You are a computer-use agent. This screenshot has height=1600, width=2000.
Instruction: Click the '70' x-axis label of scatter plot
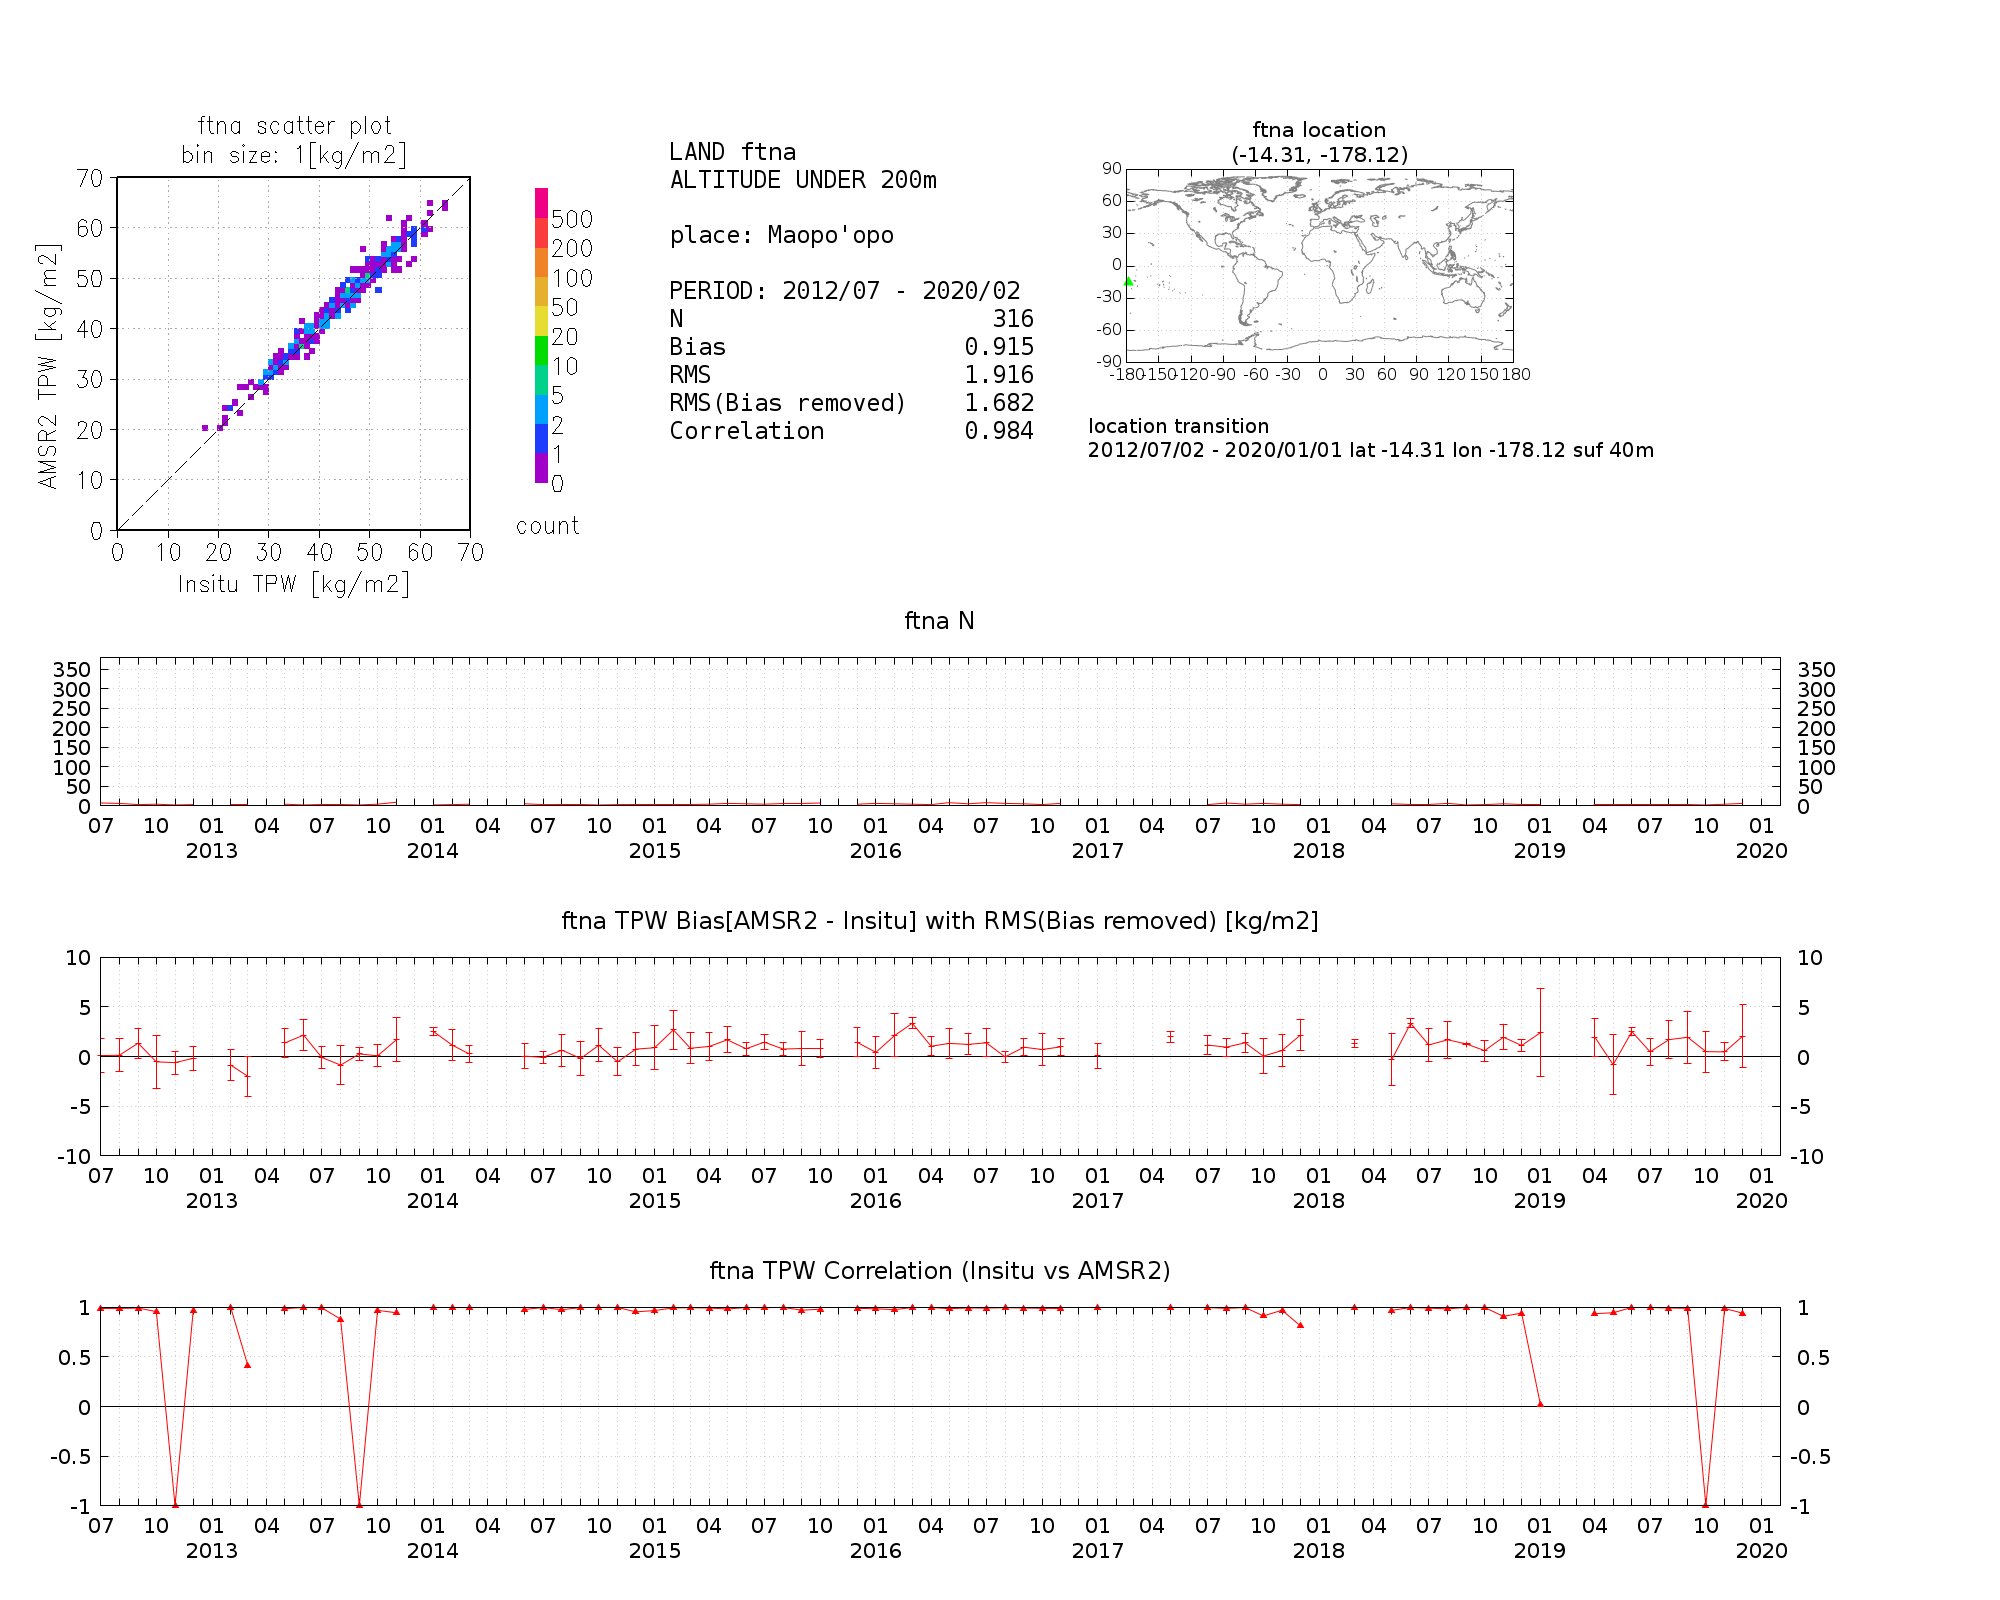pyautogui.click(x=471, y=553)
